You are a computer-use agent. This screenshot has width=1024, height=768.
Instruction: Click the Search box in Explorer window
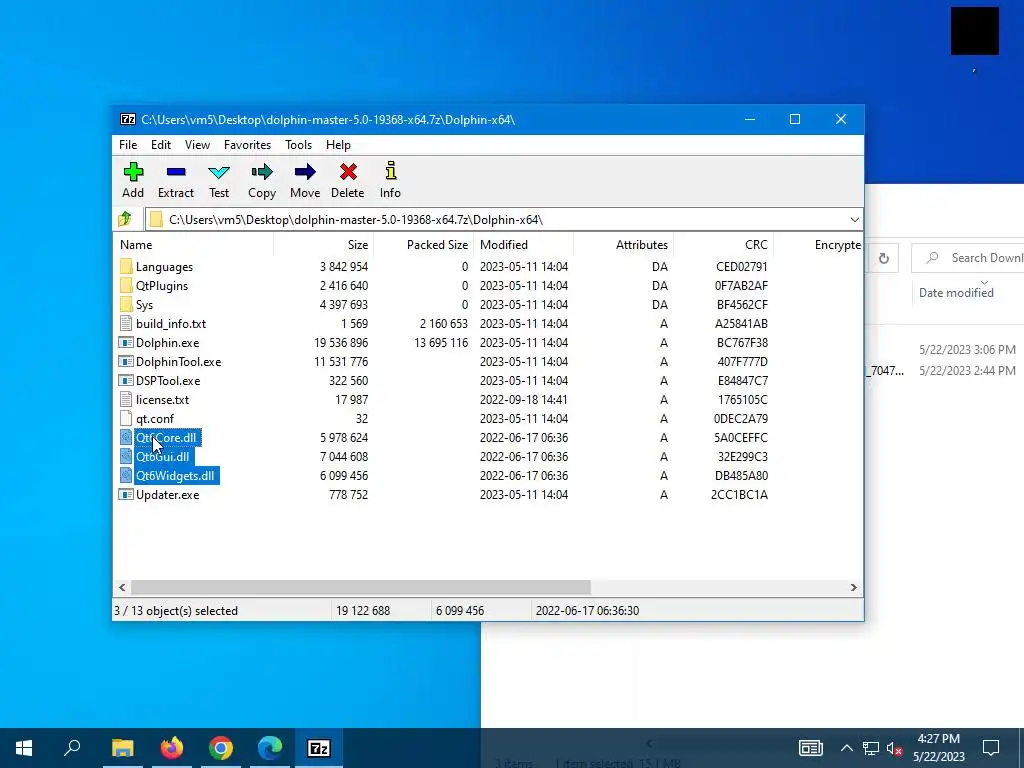tap(968, 258)
